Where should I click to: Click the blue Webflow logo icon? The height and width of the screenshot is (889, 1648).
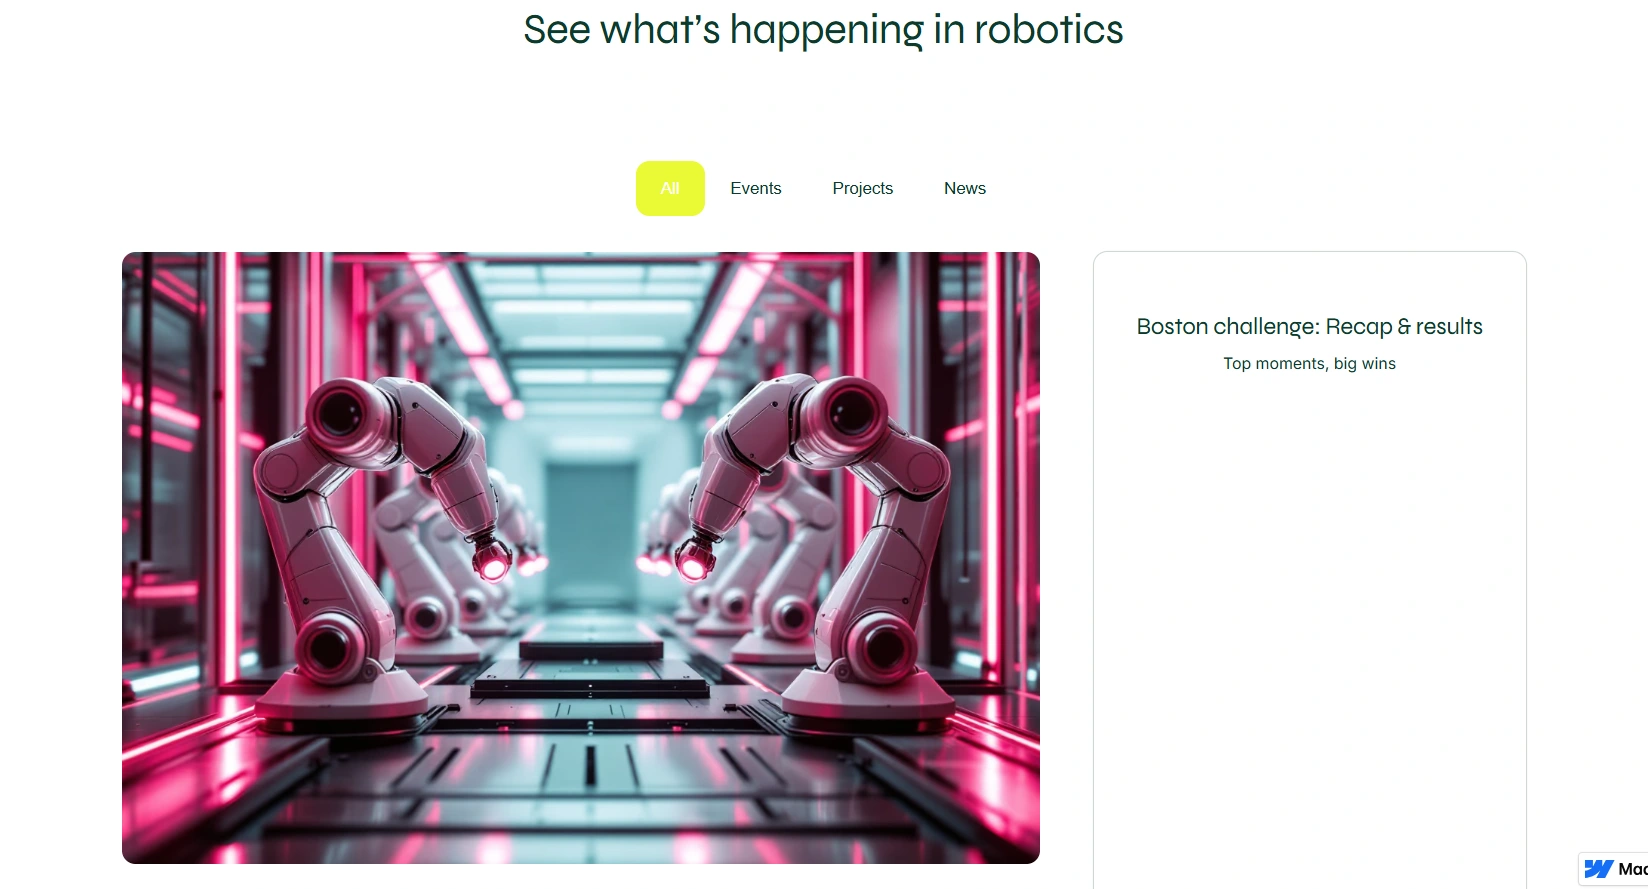(1598, 869)
